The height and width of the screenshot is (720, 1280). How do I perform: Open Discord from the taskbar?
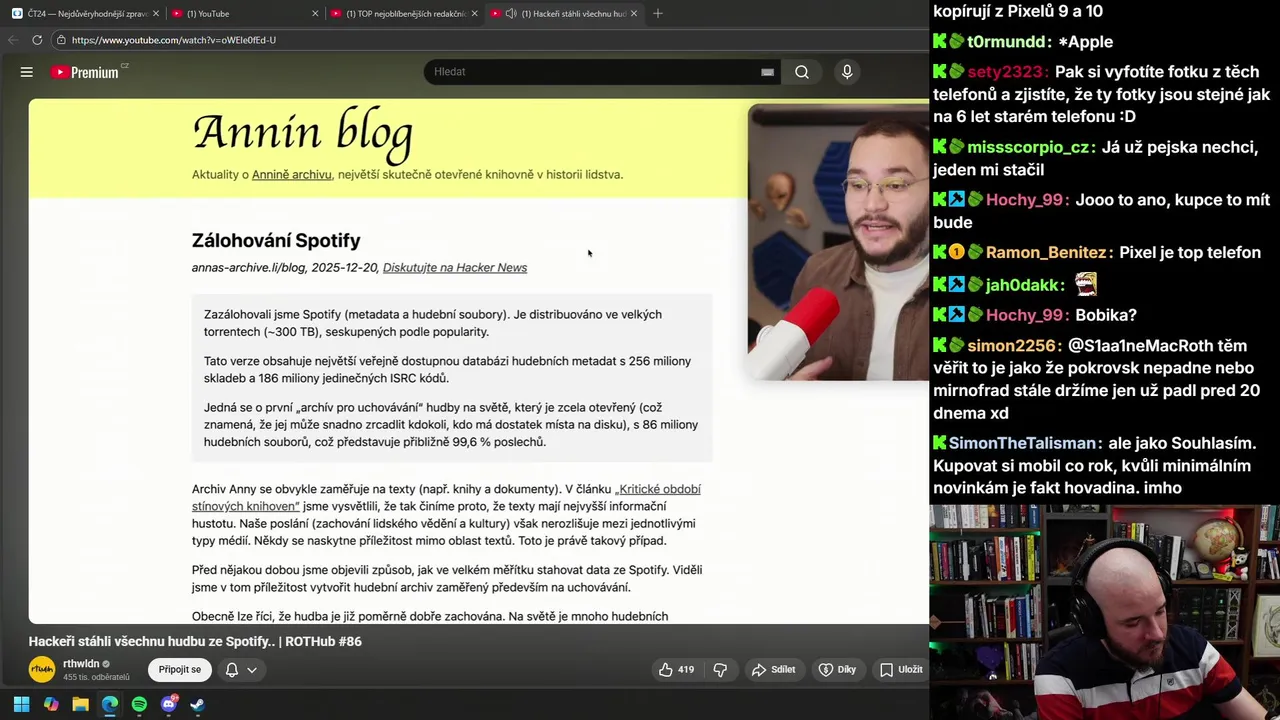[x=169, y=704]
